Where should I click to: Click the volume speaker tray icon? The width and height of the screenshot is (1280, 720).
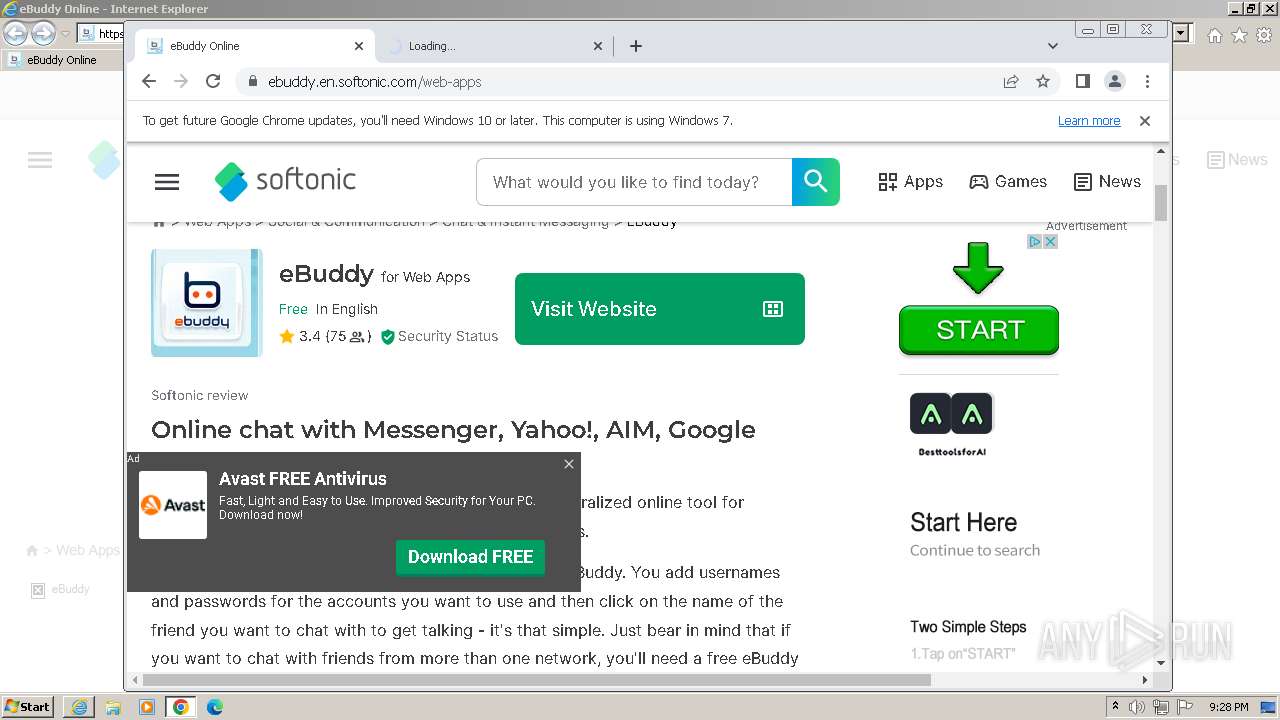(x=1137, y=707)
